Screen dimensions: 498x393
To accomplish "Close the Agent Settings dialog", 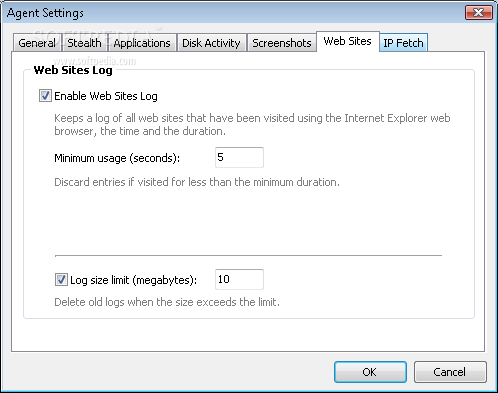I will click(x=479, y=13).
